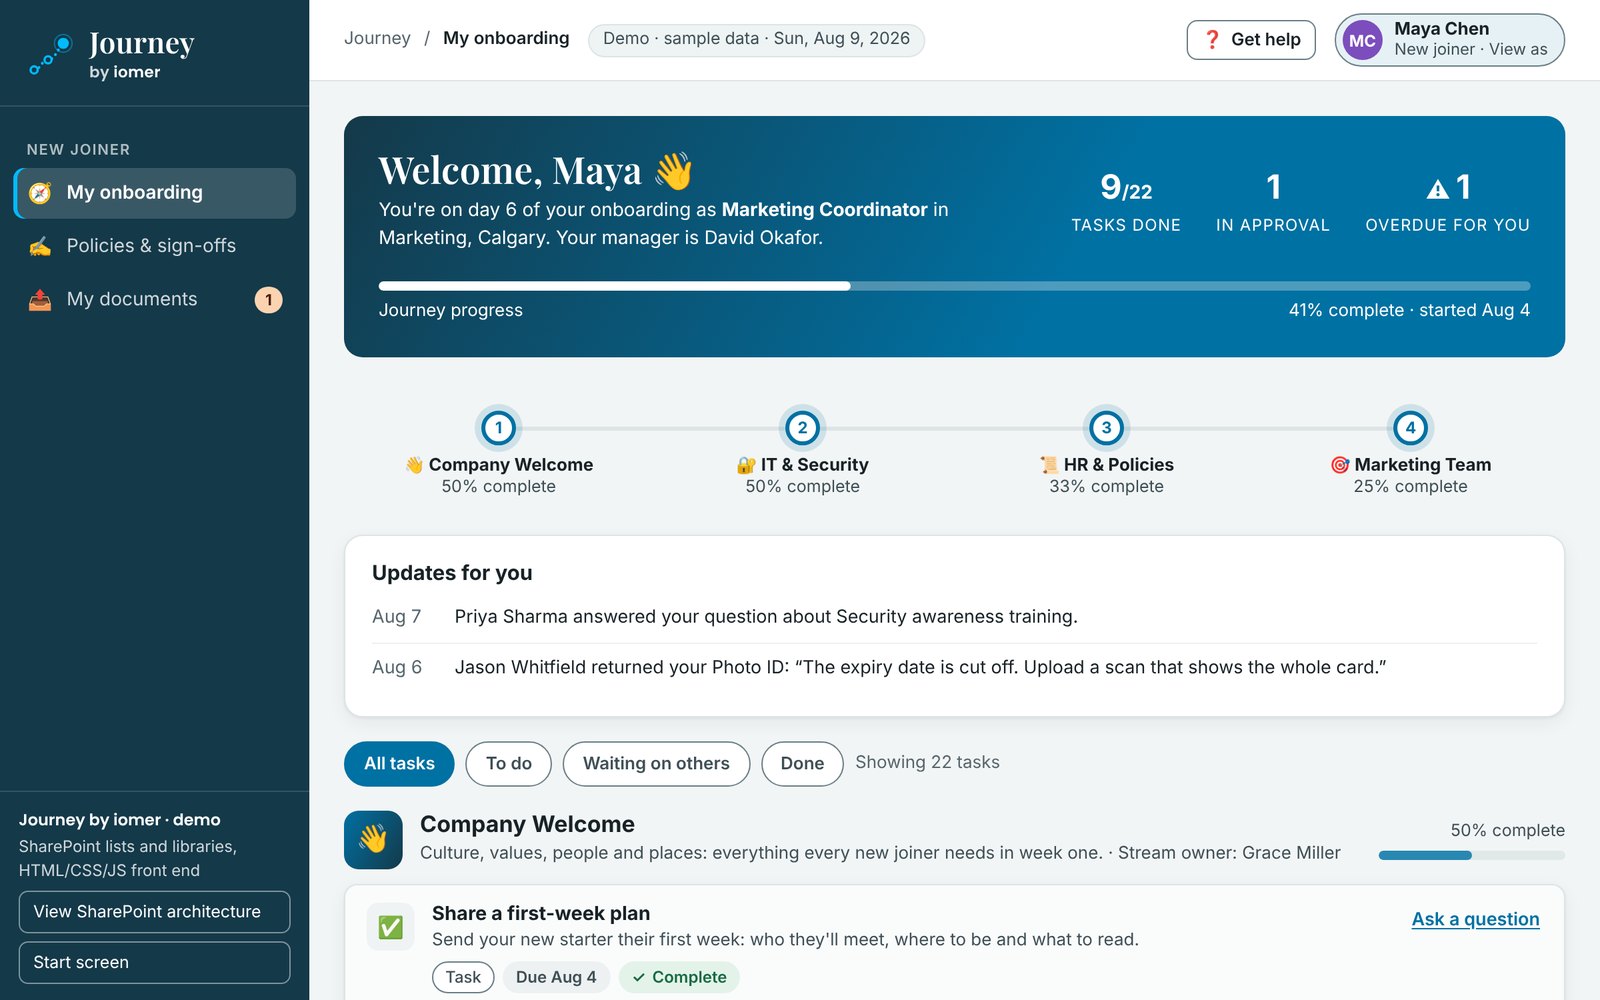Click the stage 3 circle for HR & Policies

[1106, 428]
